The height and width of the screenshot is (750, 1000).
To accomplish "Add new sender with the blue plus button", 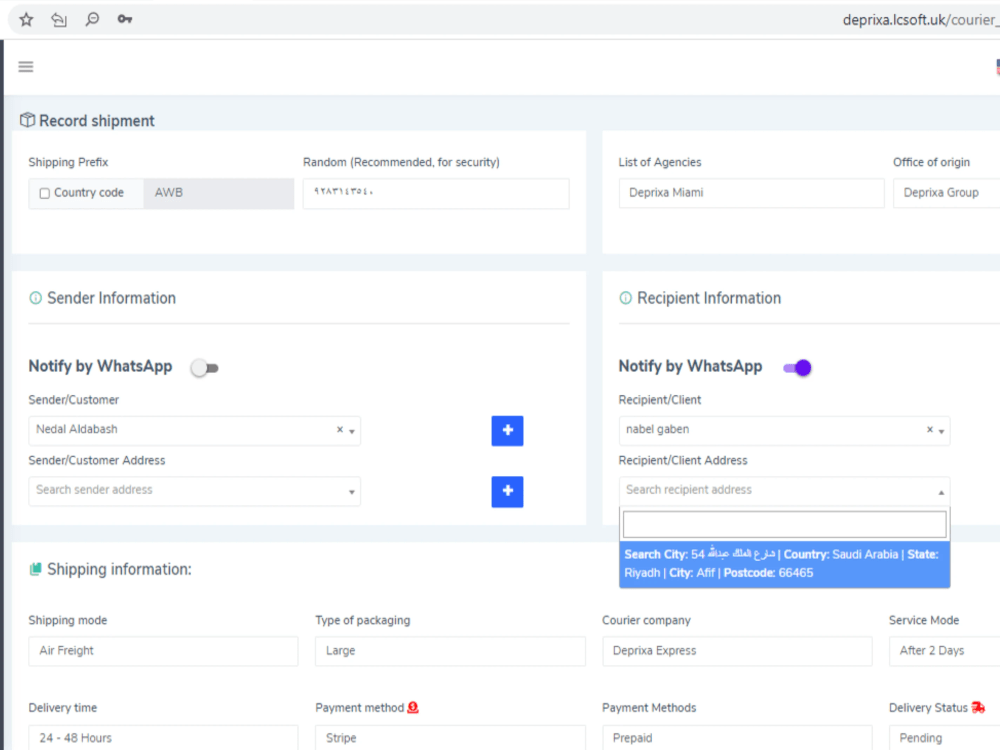I will [507, 430].
